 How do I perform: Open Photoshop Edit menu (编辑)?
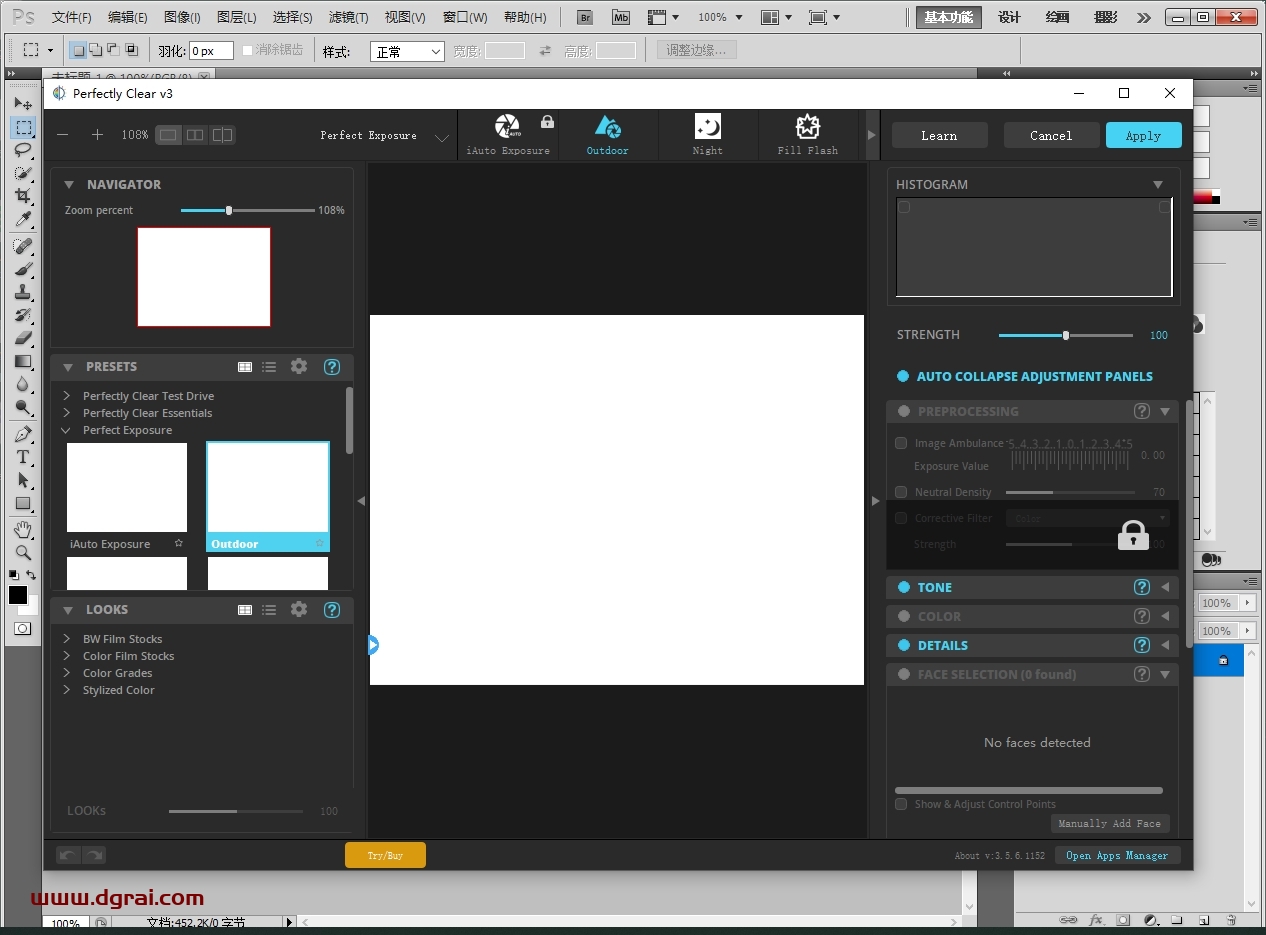coord(127,17)
